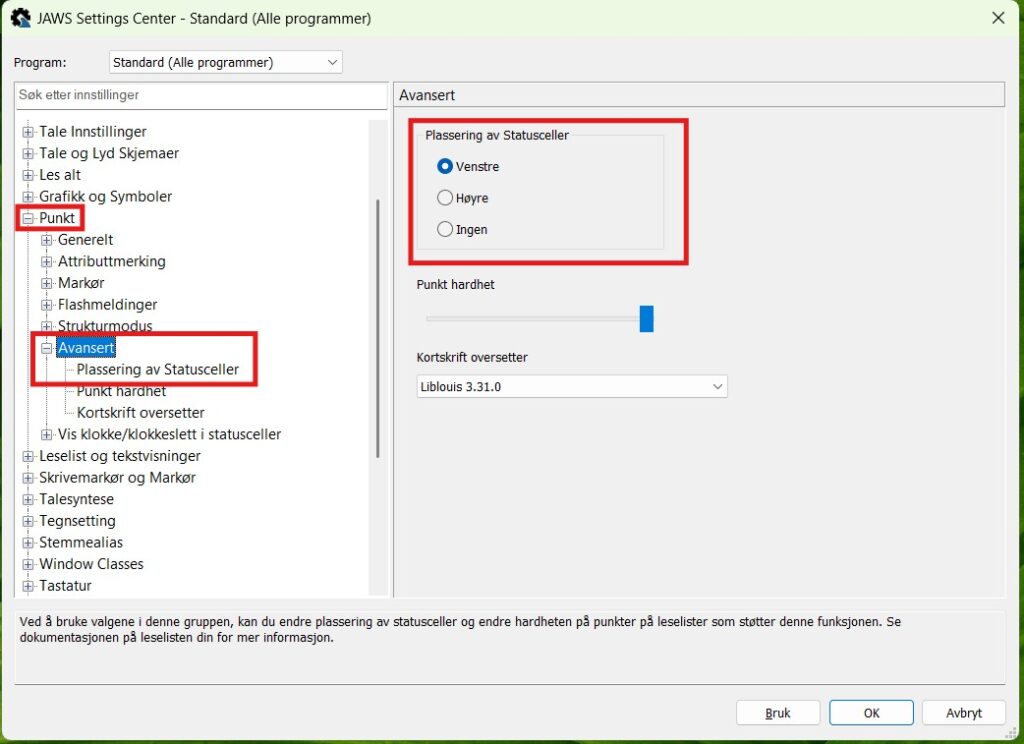The width and height of the screenshot is (1024, 744).
Task: Expand Vis klokke/klokkeslett i statusceller node
Action: pyautogui.click(x=46, y=434)
